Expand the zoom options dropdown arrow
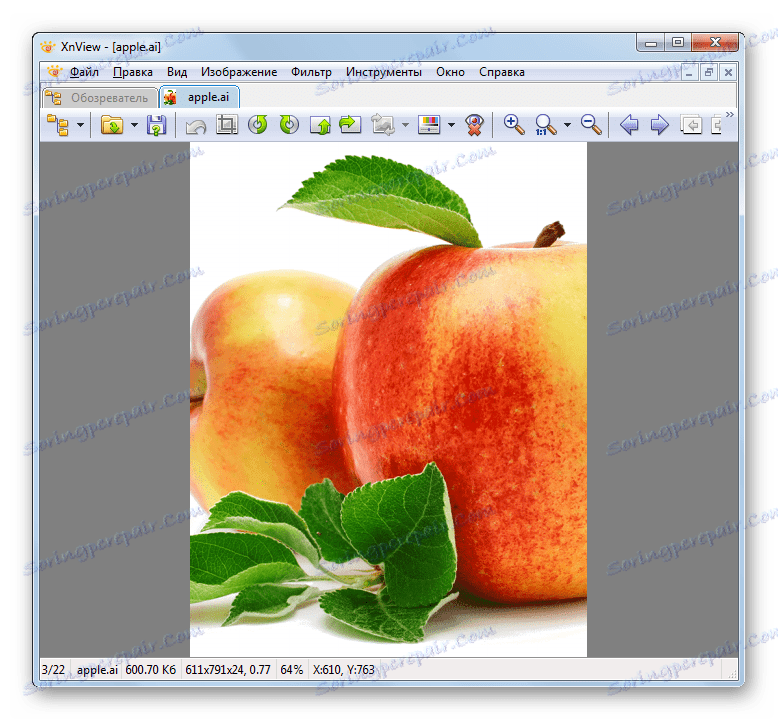Image resolution: width=778 pixels, height=720 pixels. (567, 125)
